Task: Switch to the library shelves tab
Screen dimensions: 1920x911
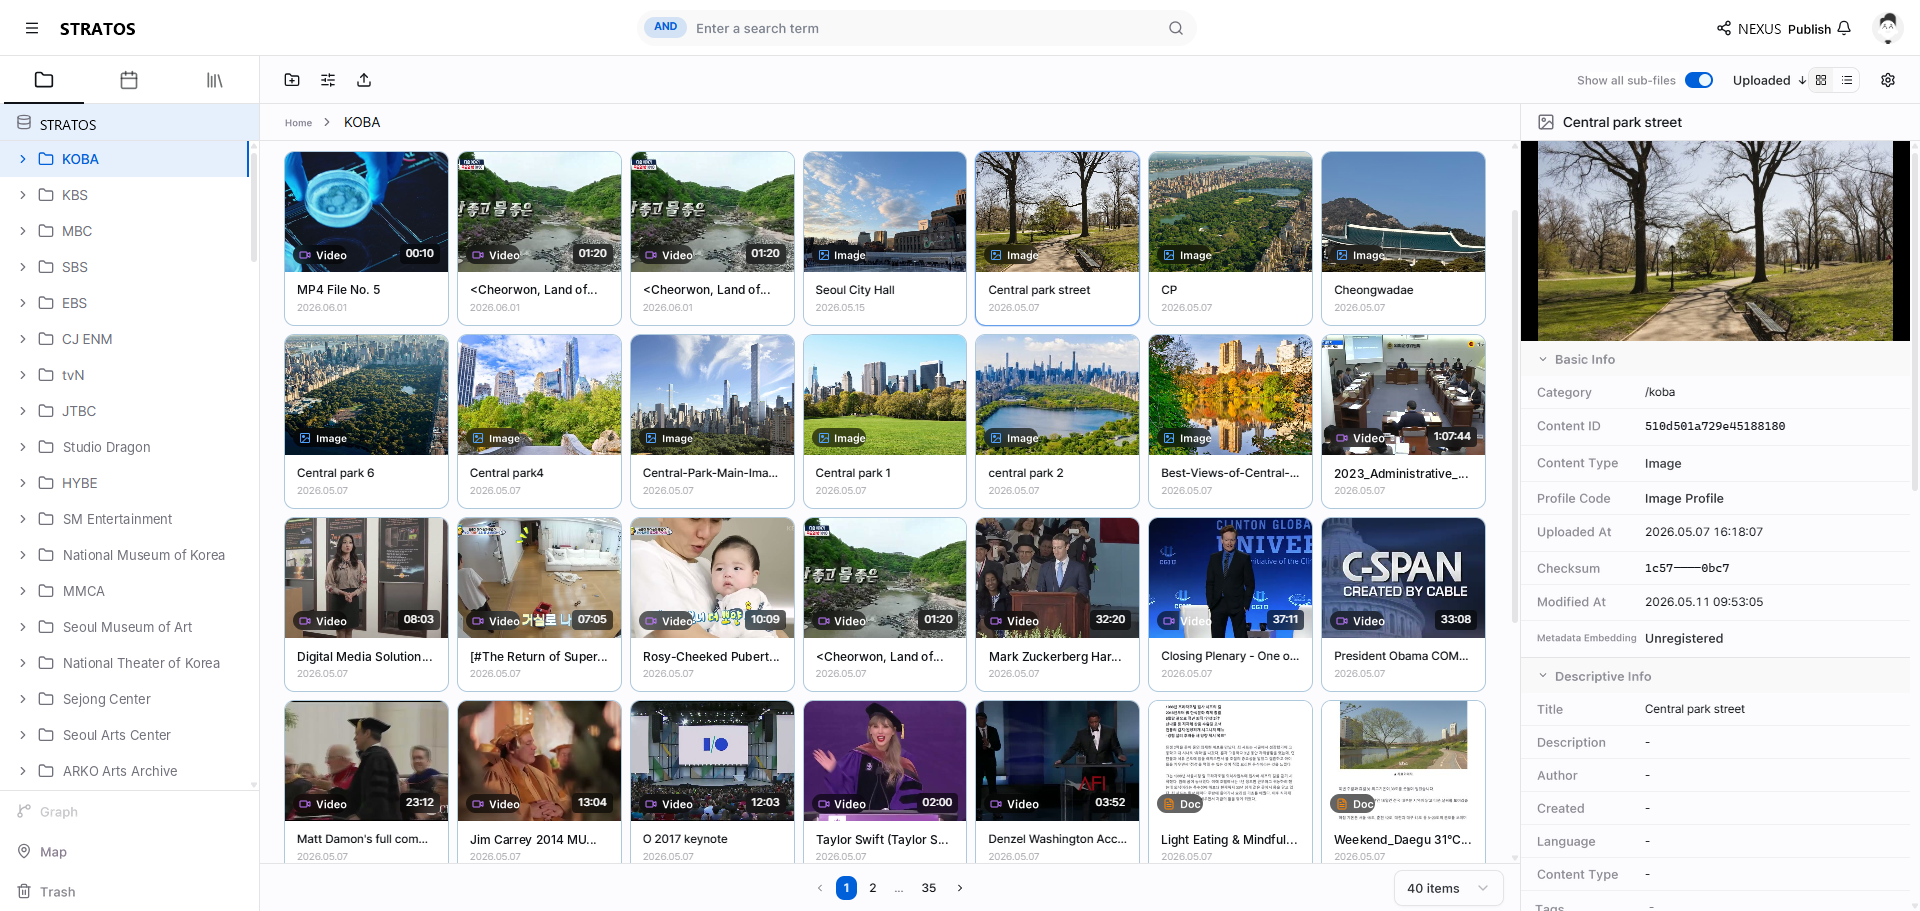Action: tap(214, 80)
